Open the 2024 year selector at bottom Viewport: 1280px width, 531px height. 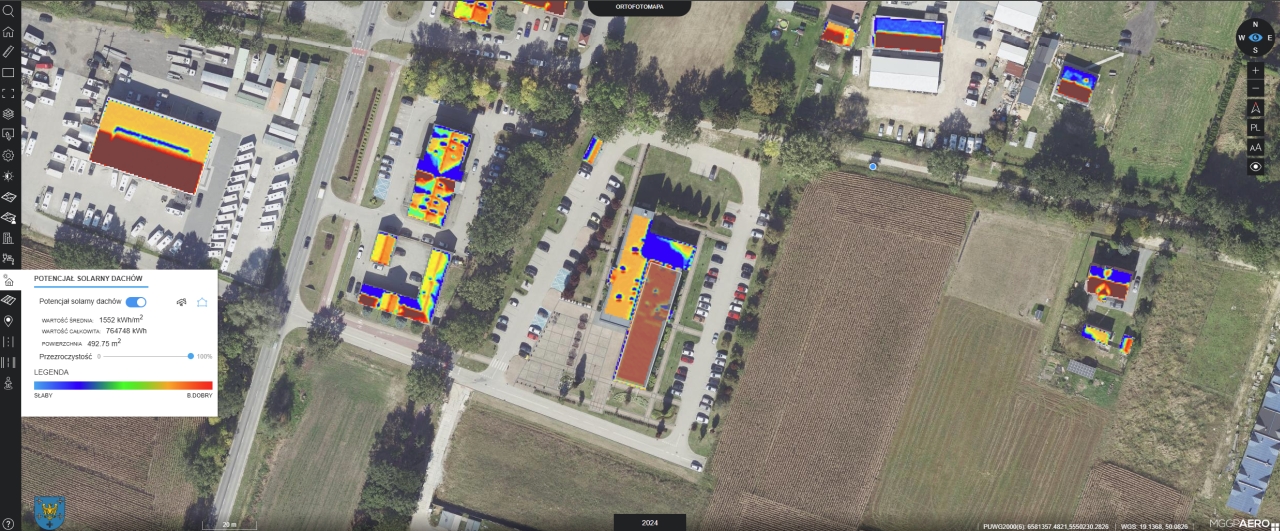(650, 522)
